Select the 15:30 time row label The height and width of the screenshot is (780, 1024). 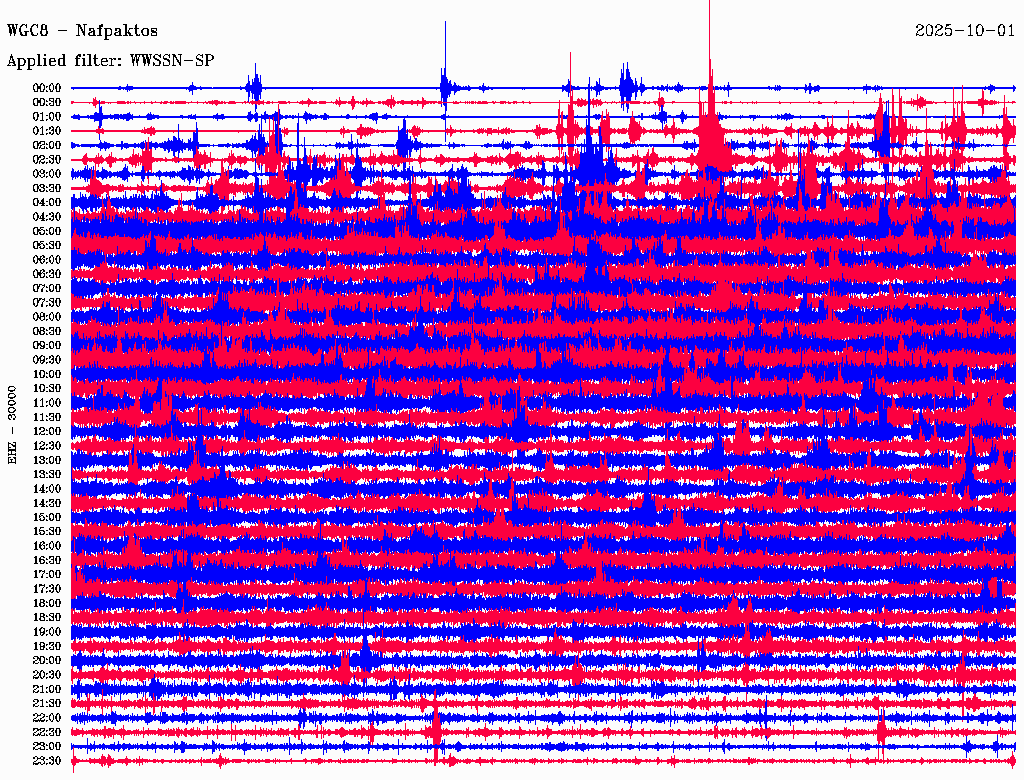tap(47, 532)
